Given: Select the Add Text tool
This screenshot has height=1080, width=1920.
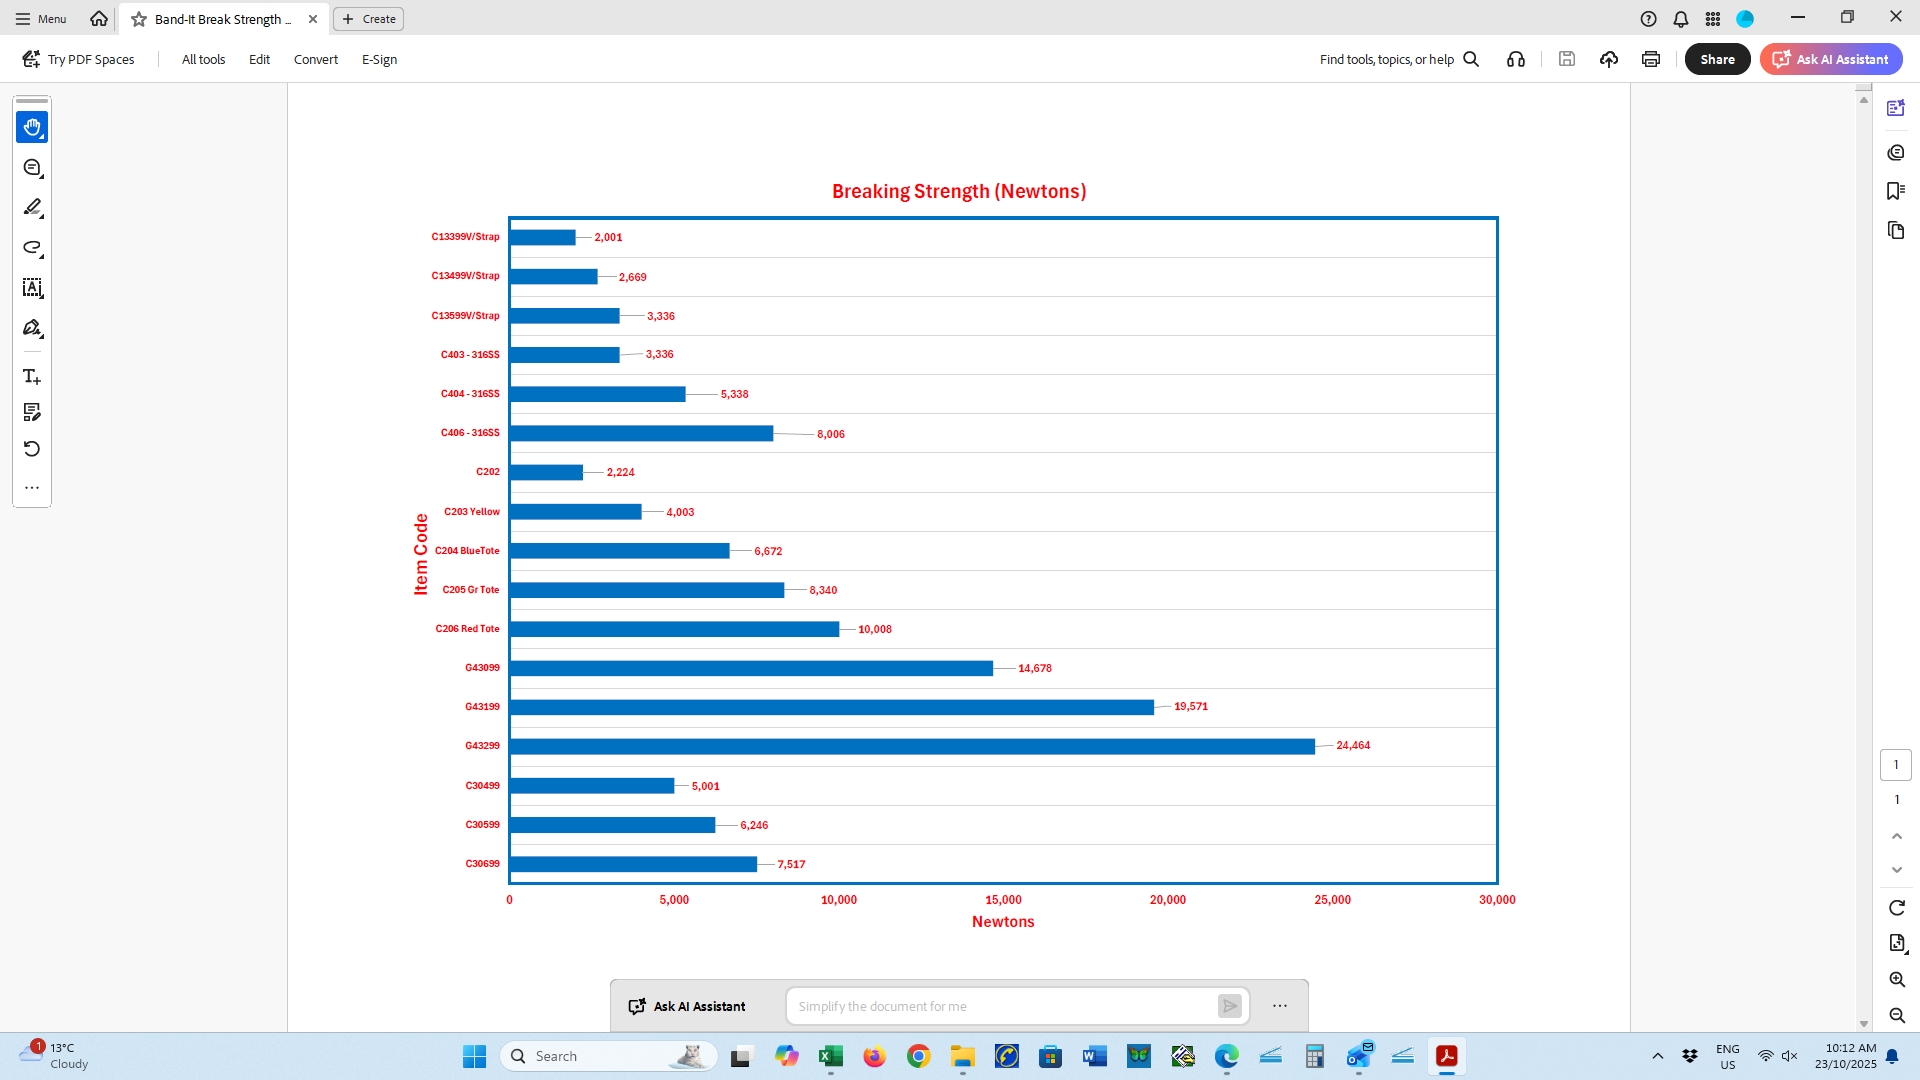Looking at the screenshot, I should (32, 376).
